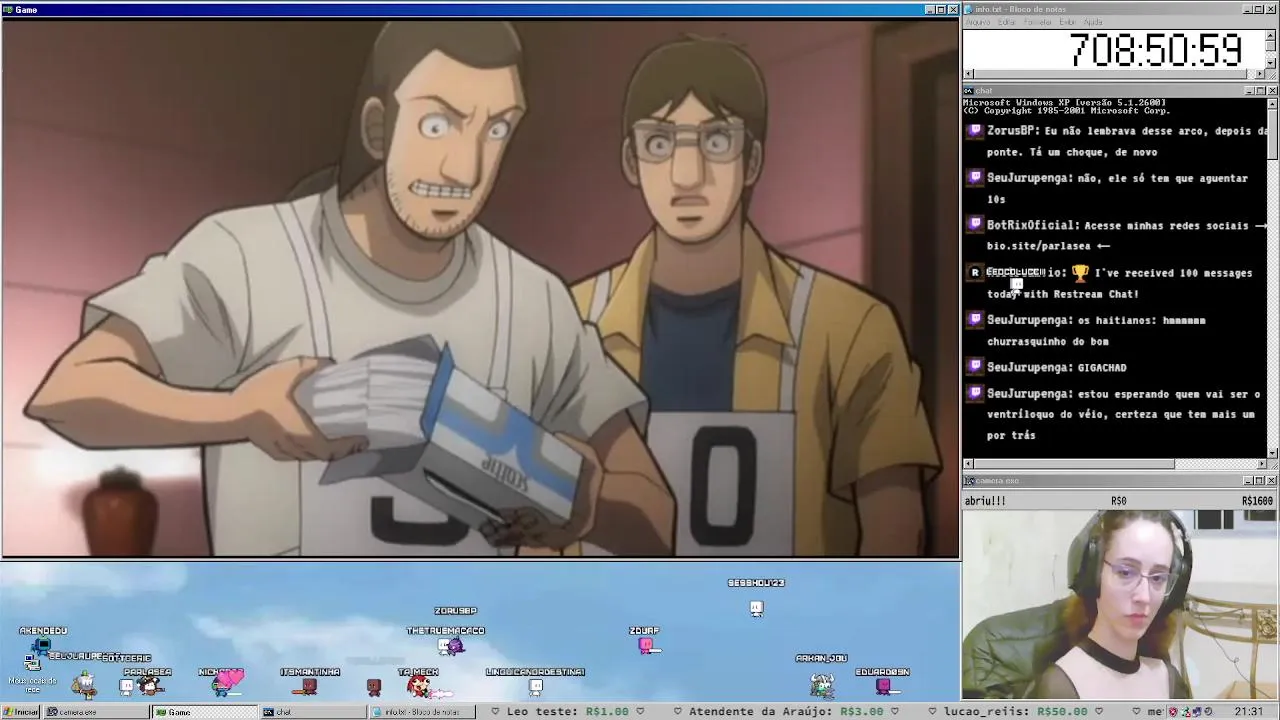This screenshot has height=720, width=1280.
Task: Switch to camera.exe in the taskbar
Action: [x=97, y=712]
